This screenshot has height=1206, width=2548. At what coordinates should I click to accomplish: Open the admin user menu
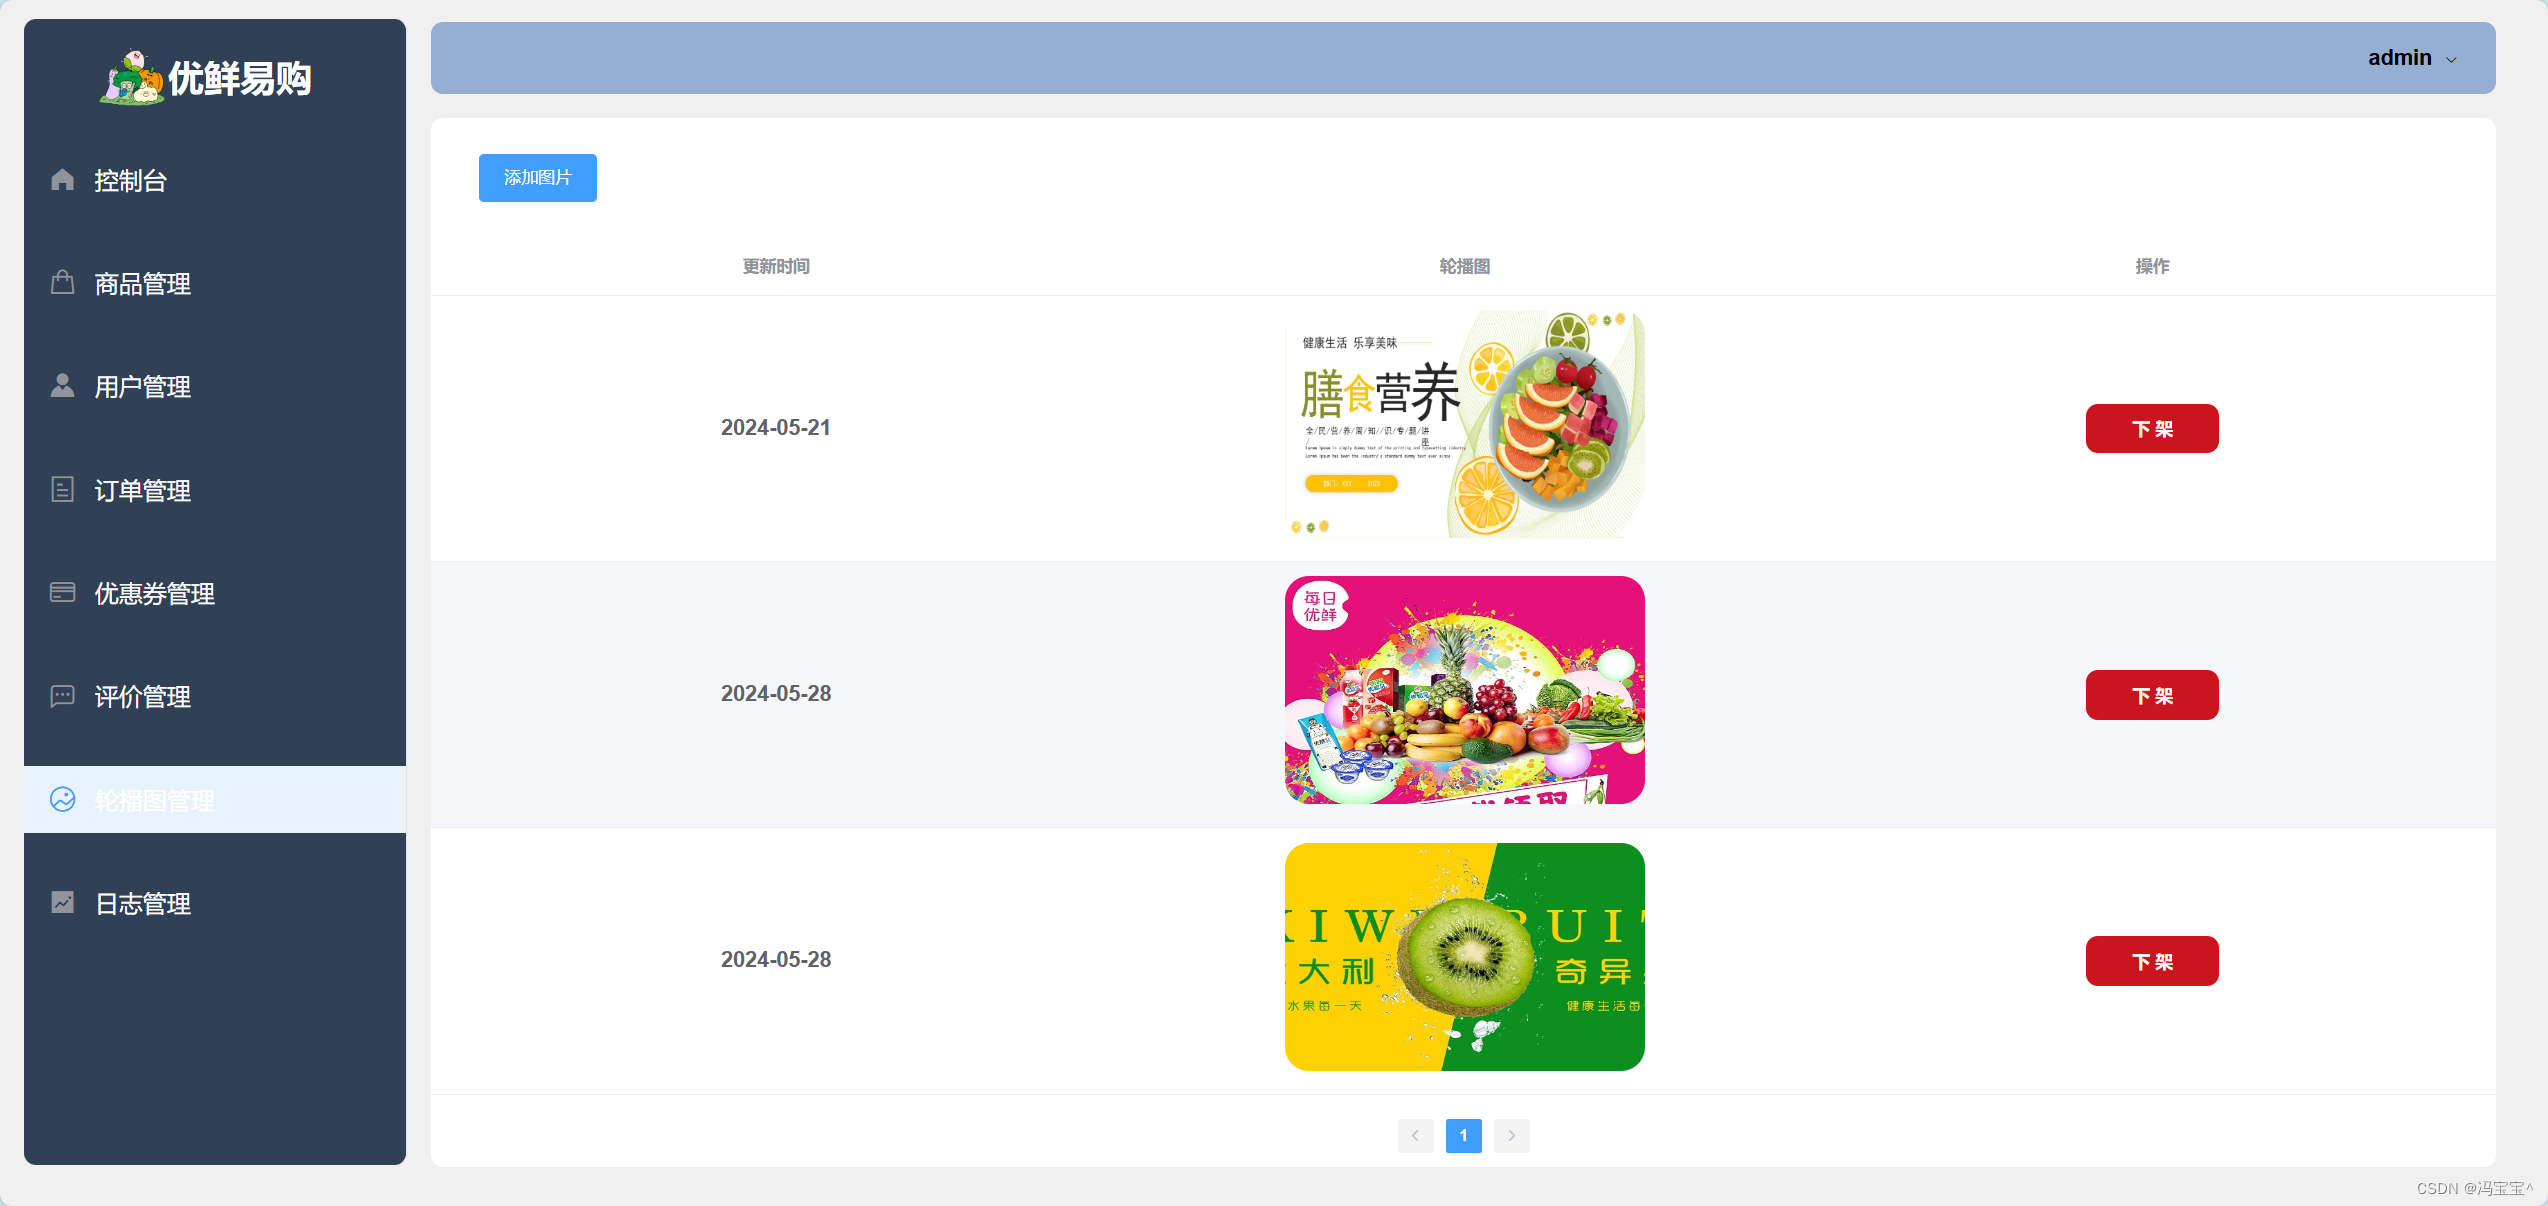[2399, 58]
